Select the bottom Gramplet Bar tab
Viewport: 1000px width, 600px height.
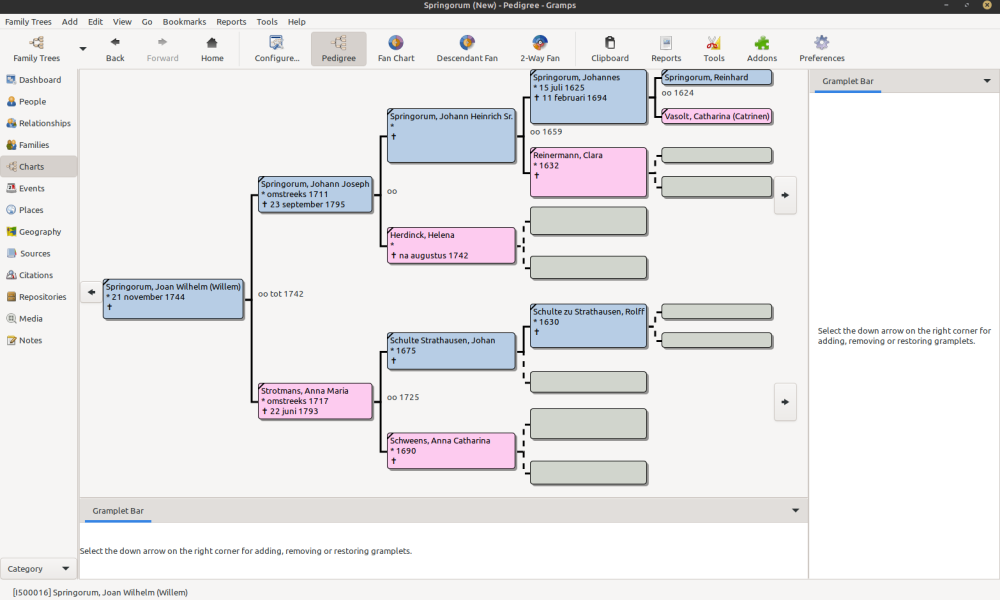[x=118, y=511]
